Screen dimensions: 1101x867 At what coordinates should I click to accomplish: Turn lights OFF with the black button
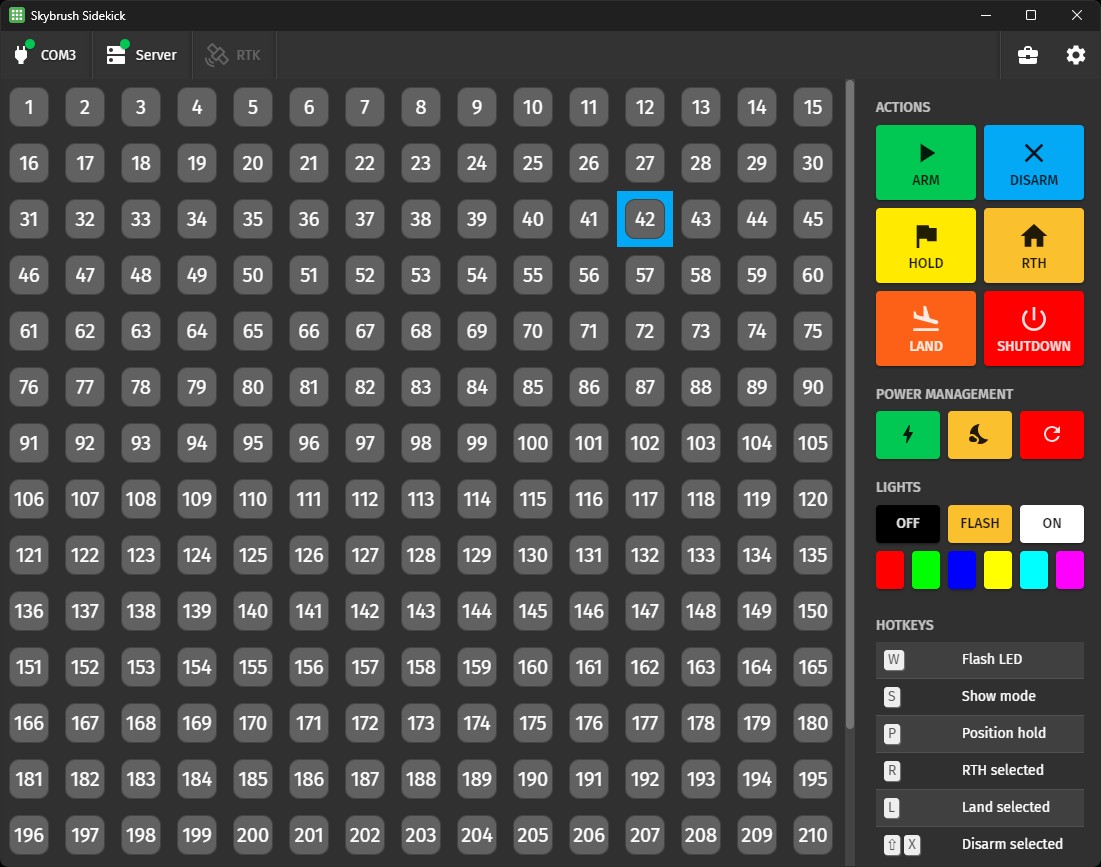pyautogui.click(x=907, y=523)
